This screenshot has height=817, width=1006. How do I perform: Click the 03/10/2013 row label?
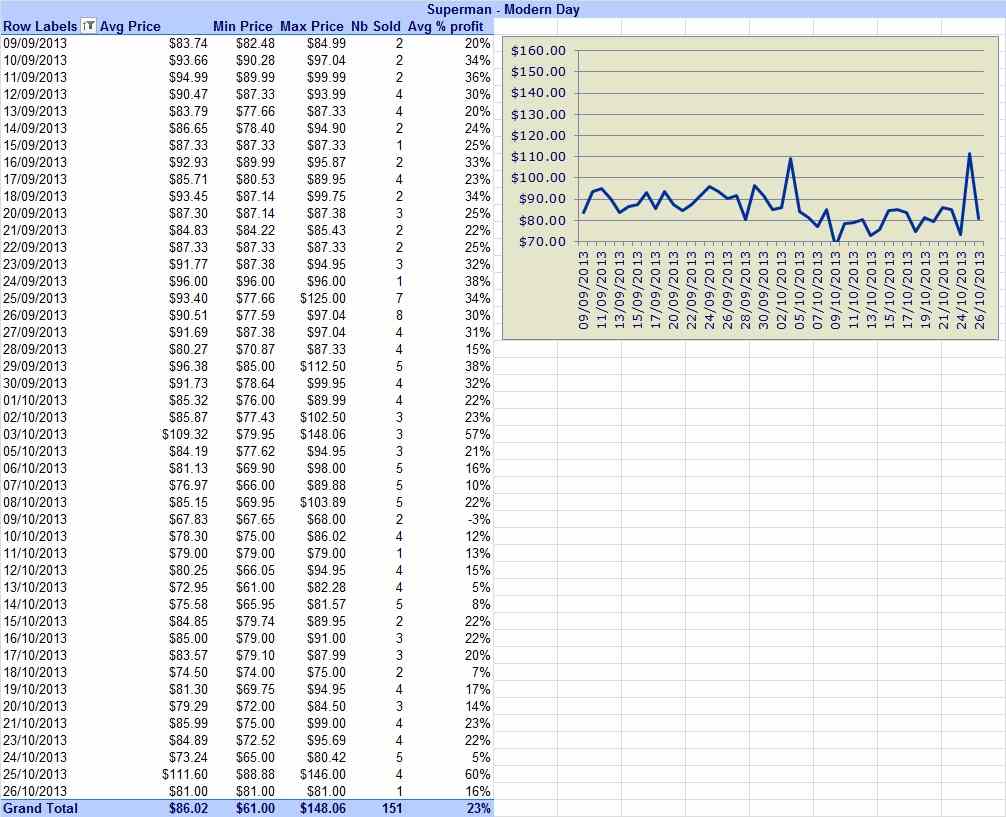pyautogui.click(x=35, y=434)
